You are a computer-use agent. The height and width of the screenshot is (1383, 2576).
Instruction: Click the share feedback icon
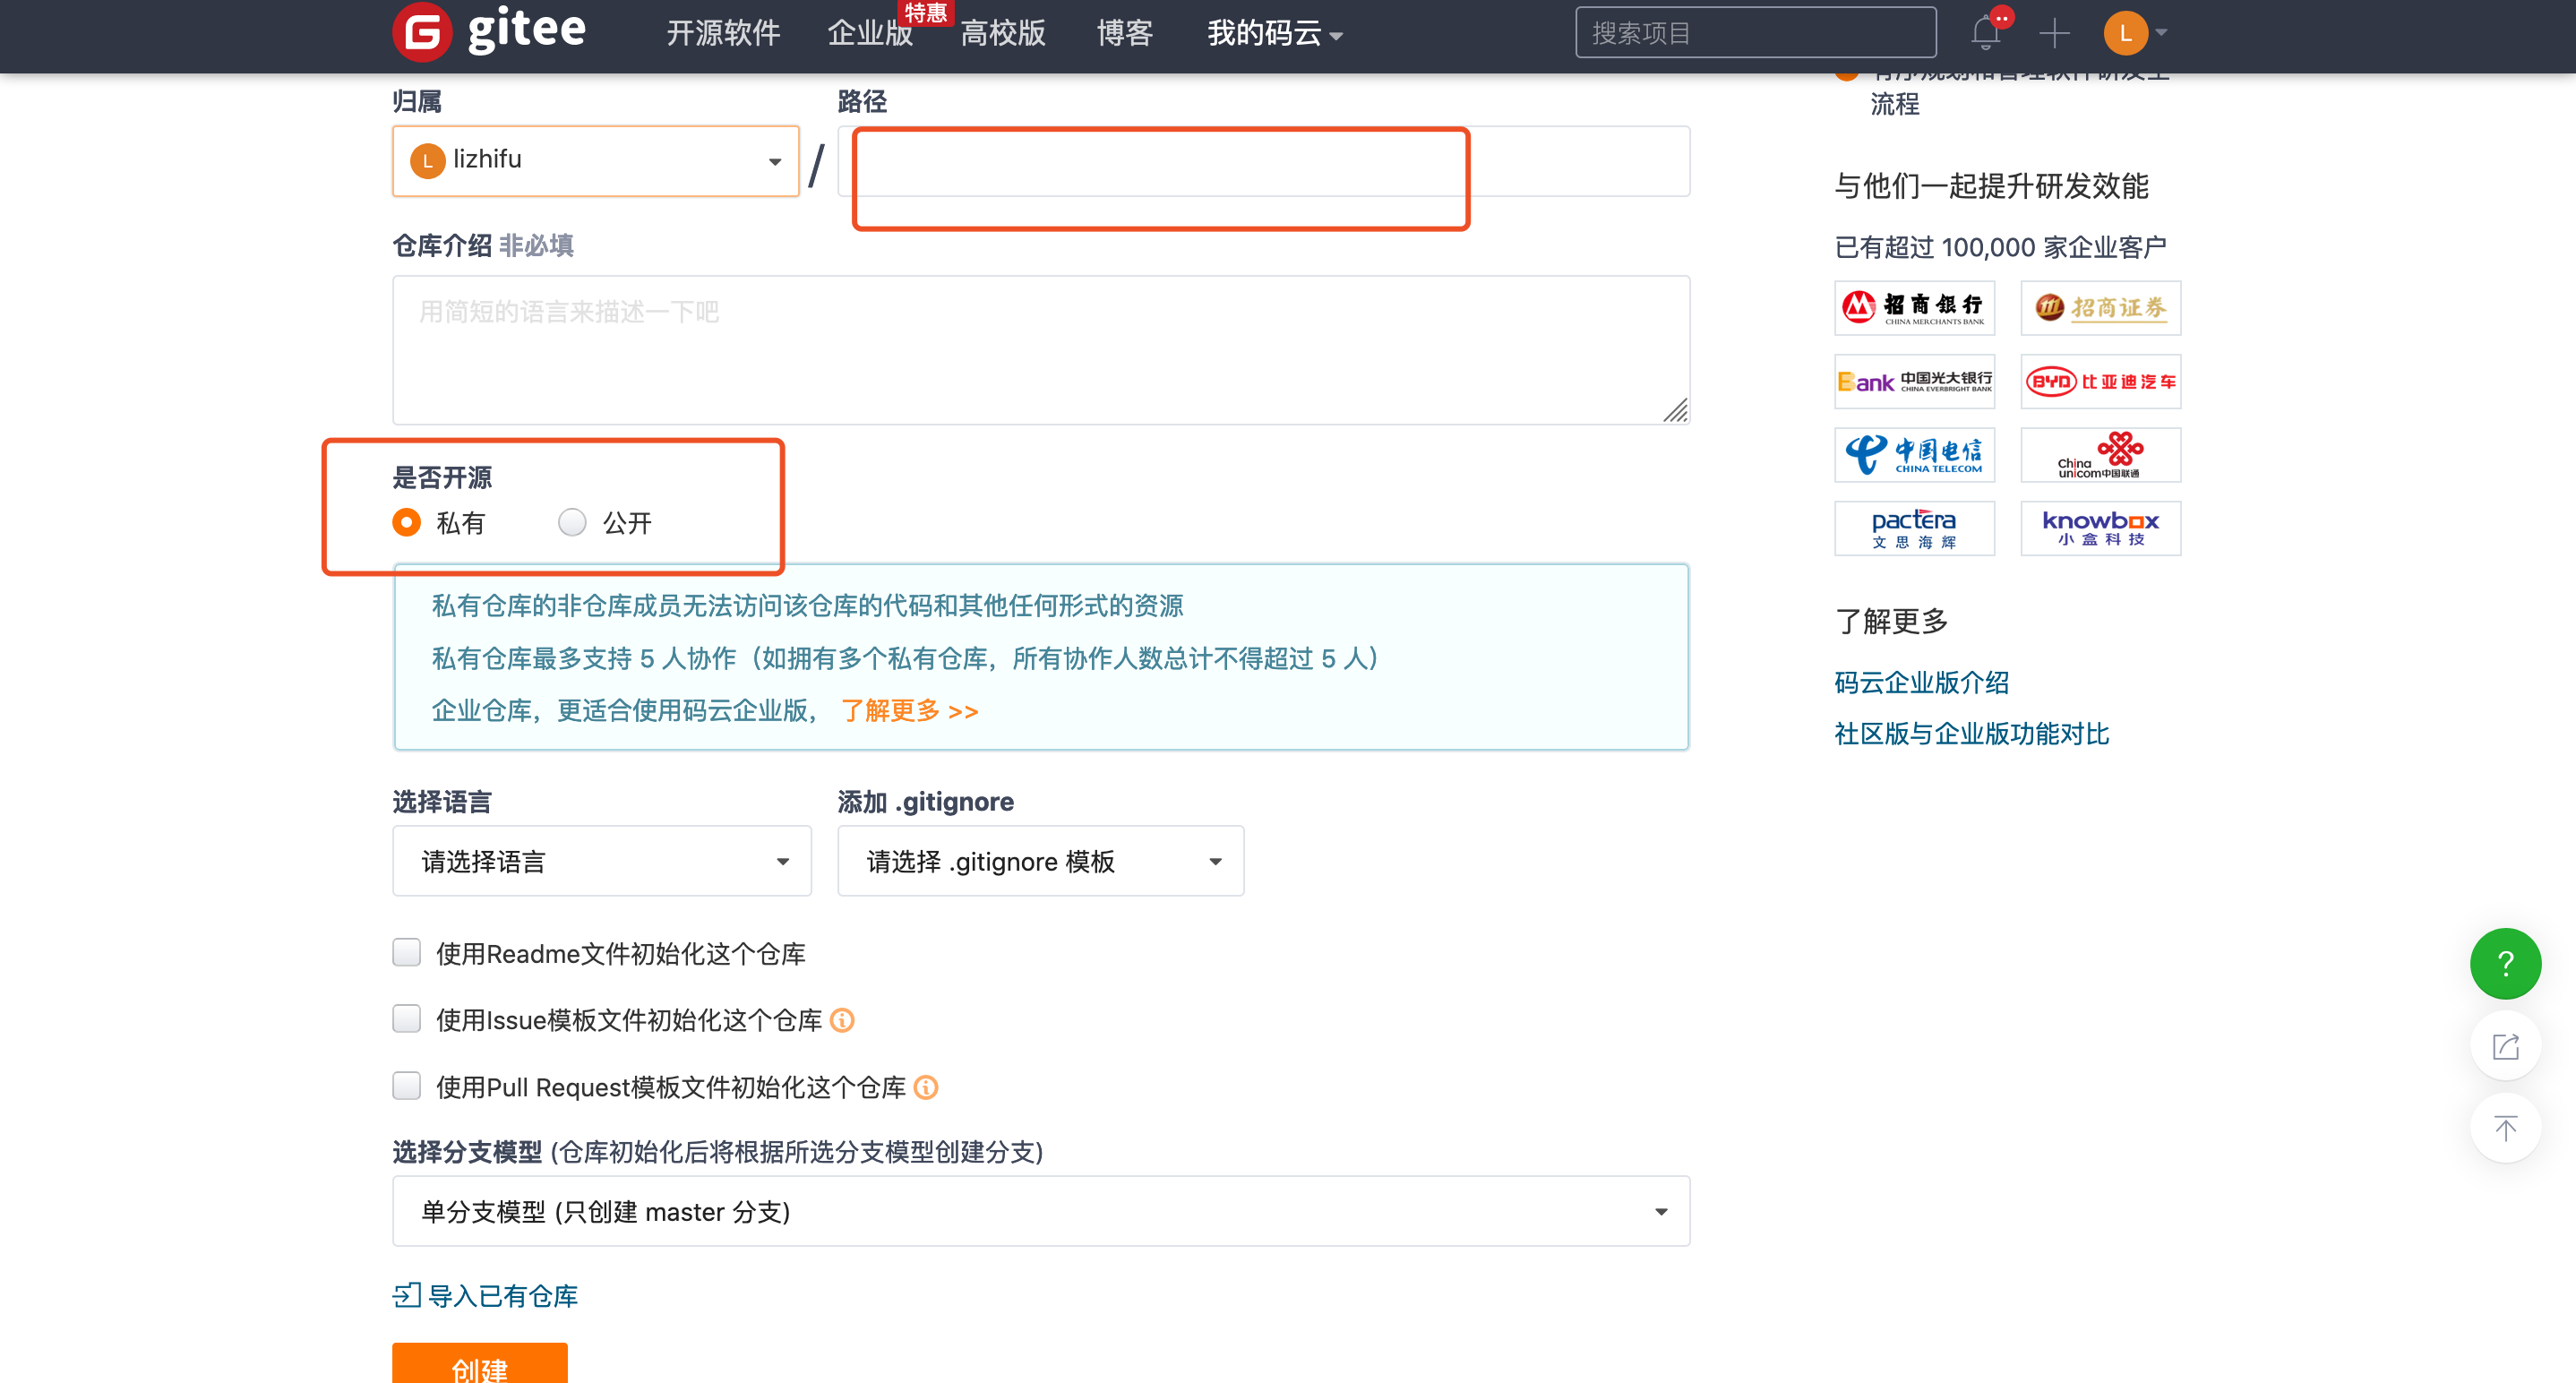pyautogui.click(x=2505, y=1046)
